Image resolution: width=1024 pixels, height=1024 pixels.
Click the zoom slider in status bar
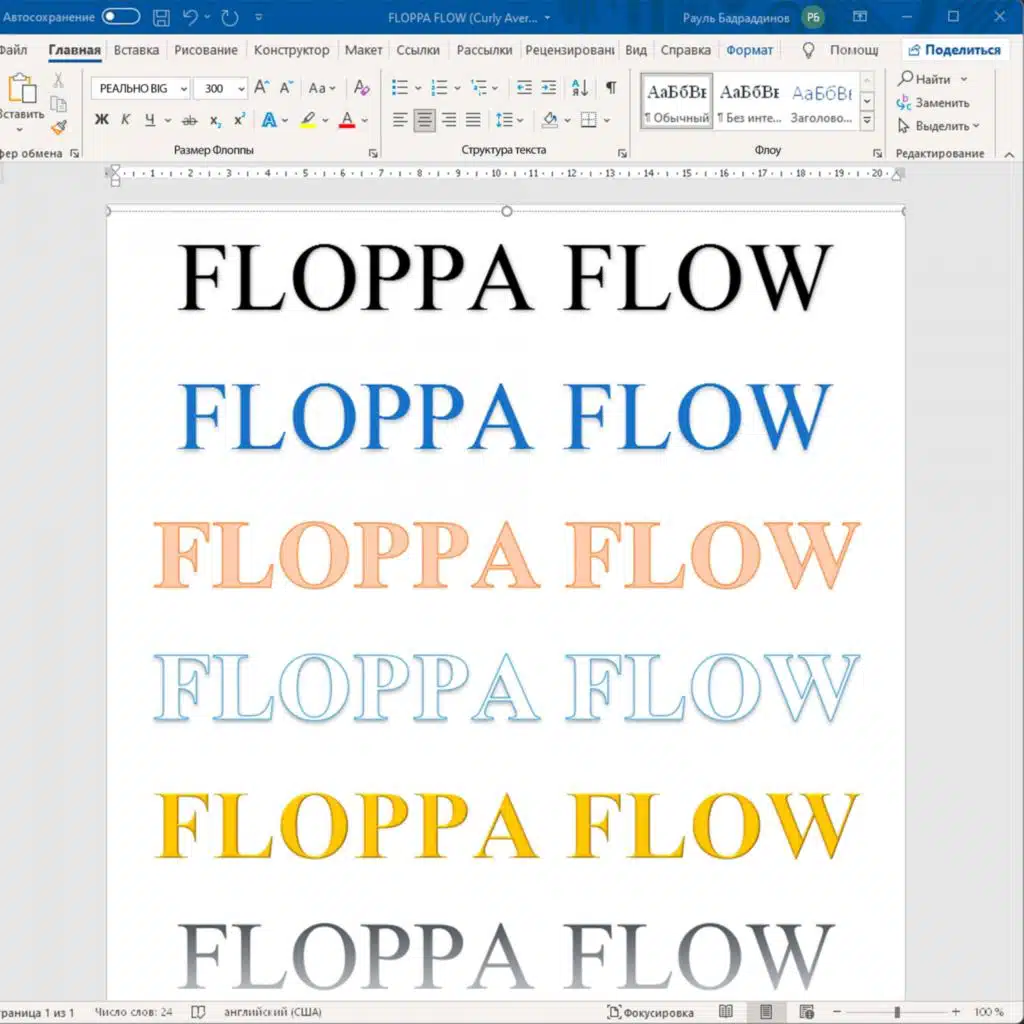(897, 1012)
